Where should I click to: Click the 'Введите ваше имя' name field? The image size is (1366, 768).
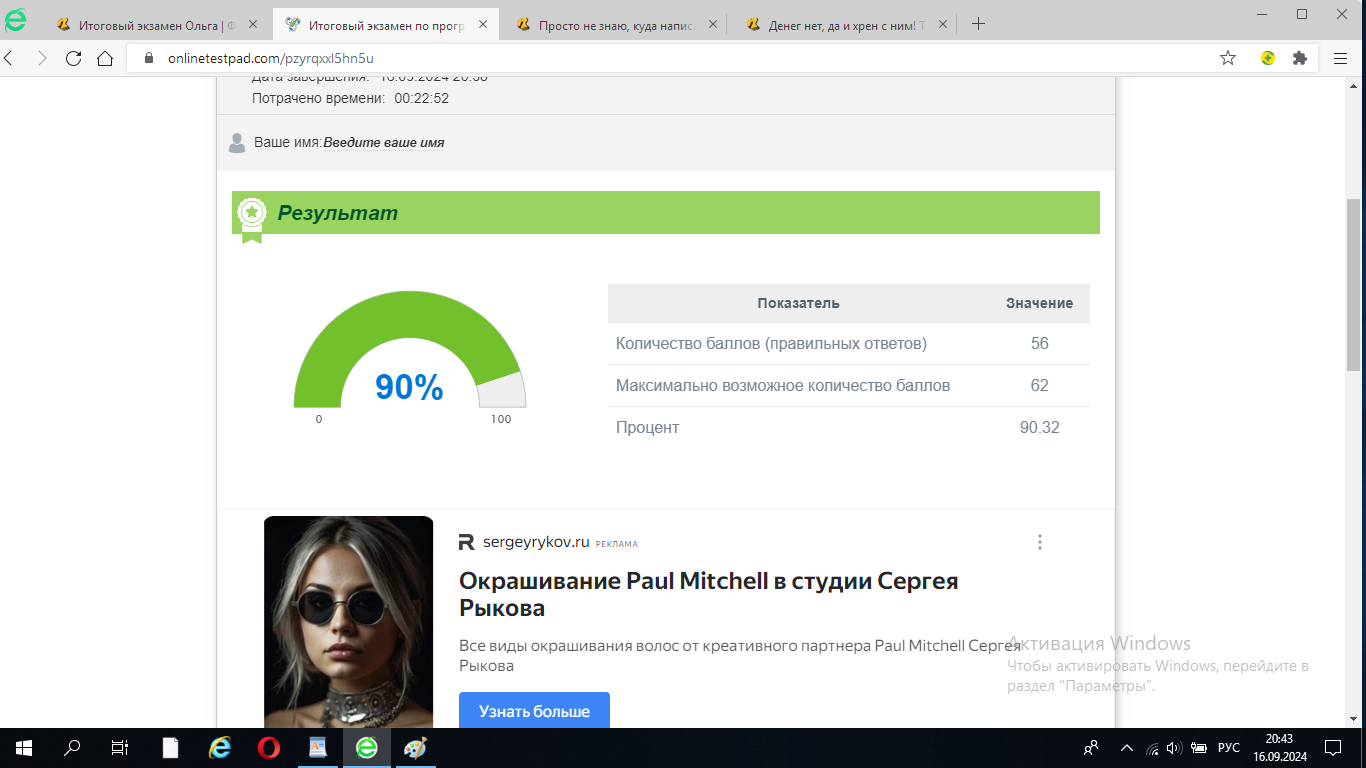pos(384,143)
